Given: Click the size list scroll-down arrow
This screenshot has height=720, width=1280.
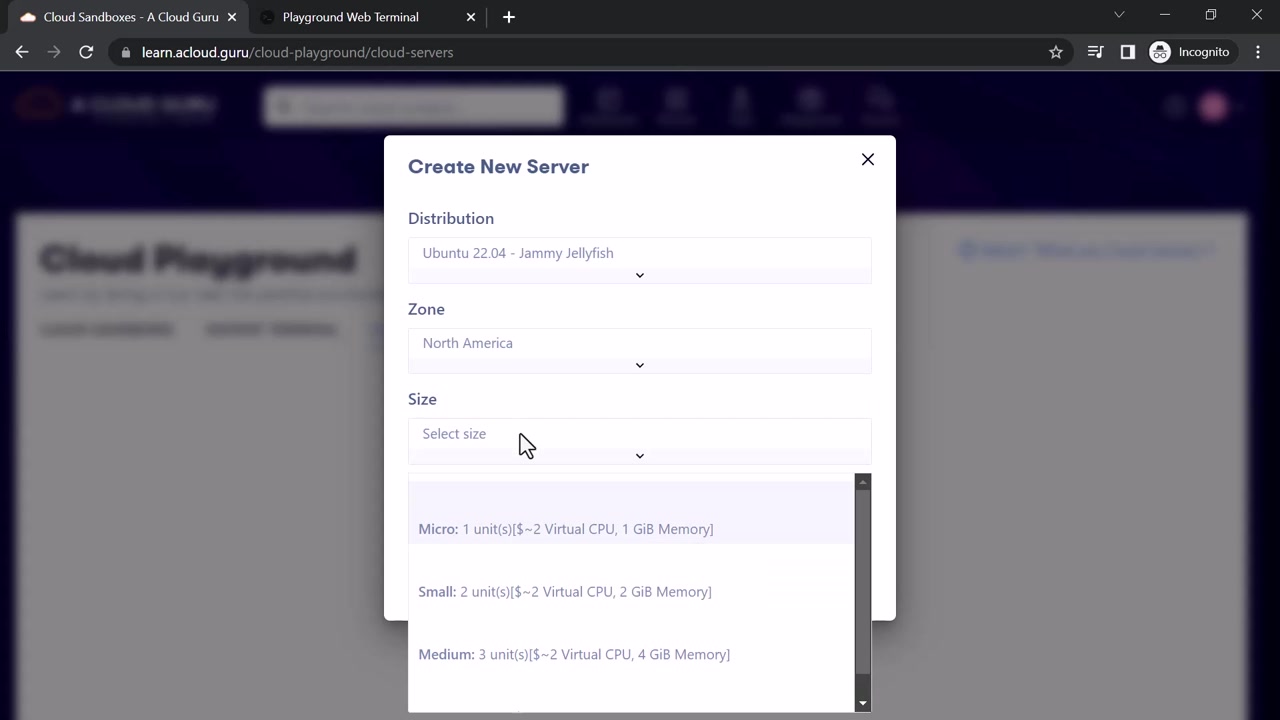Looking at the screenshot, I should (x=863, y=704).
